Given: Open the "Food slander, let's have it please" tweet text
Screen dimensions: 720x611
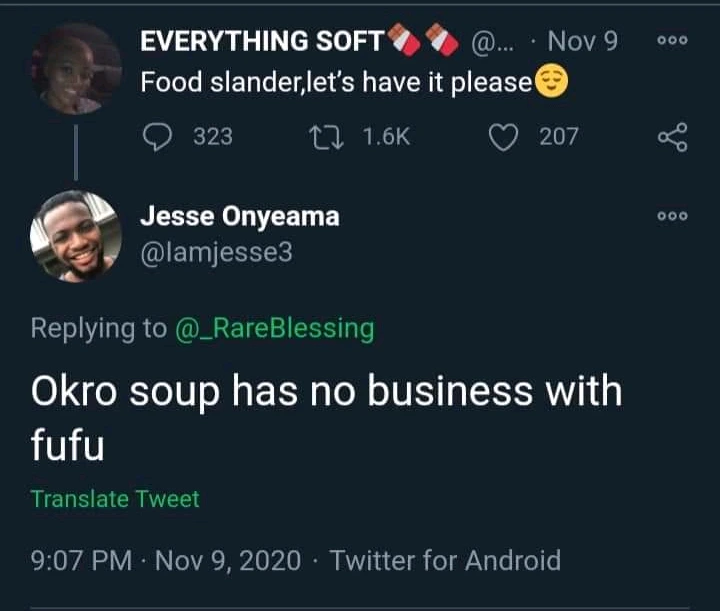Looking at the screenshot, I should 336,81.
